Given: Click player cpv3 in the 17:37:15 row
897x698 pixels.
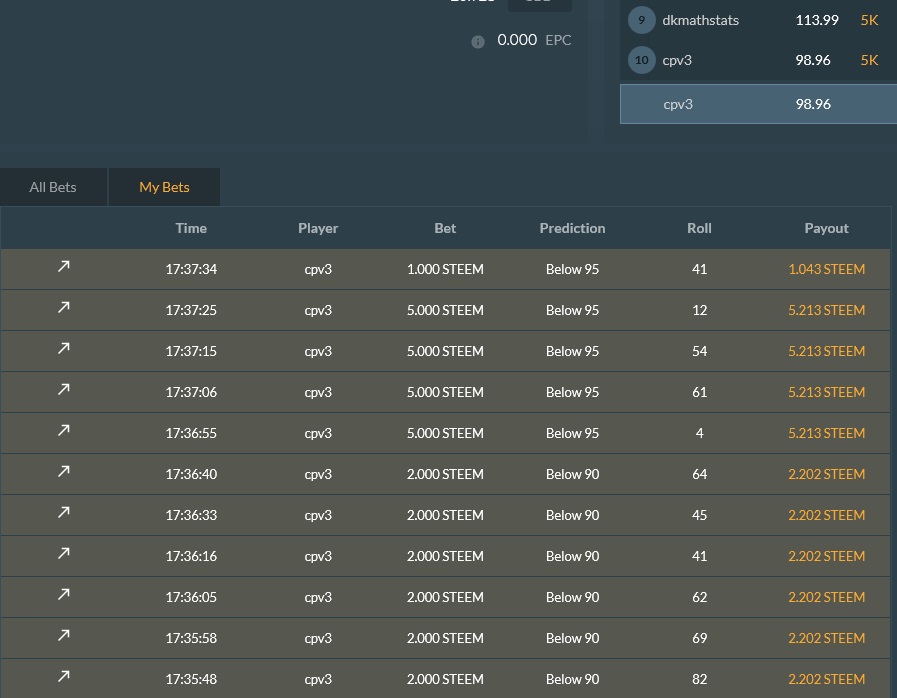Looking at the screenshot, I should pos(318,351).
